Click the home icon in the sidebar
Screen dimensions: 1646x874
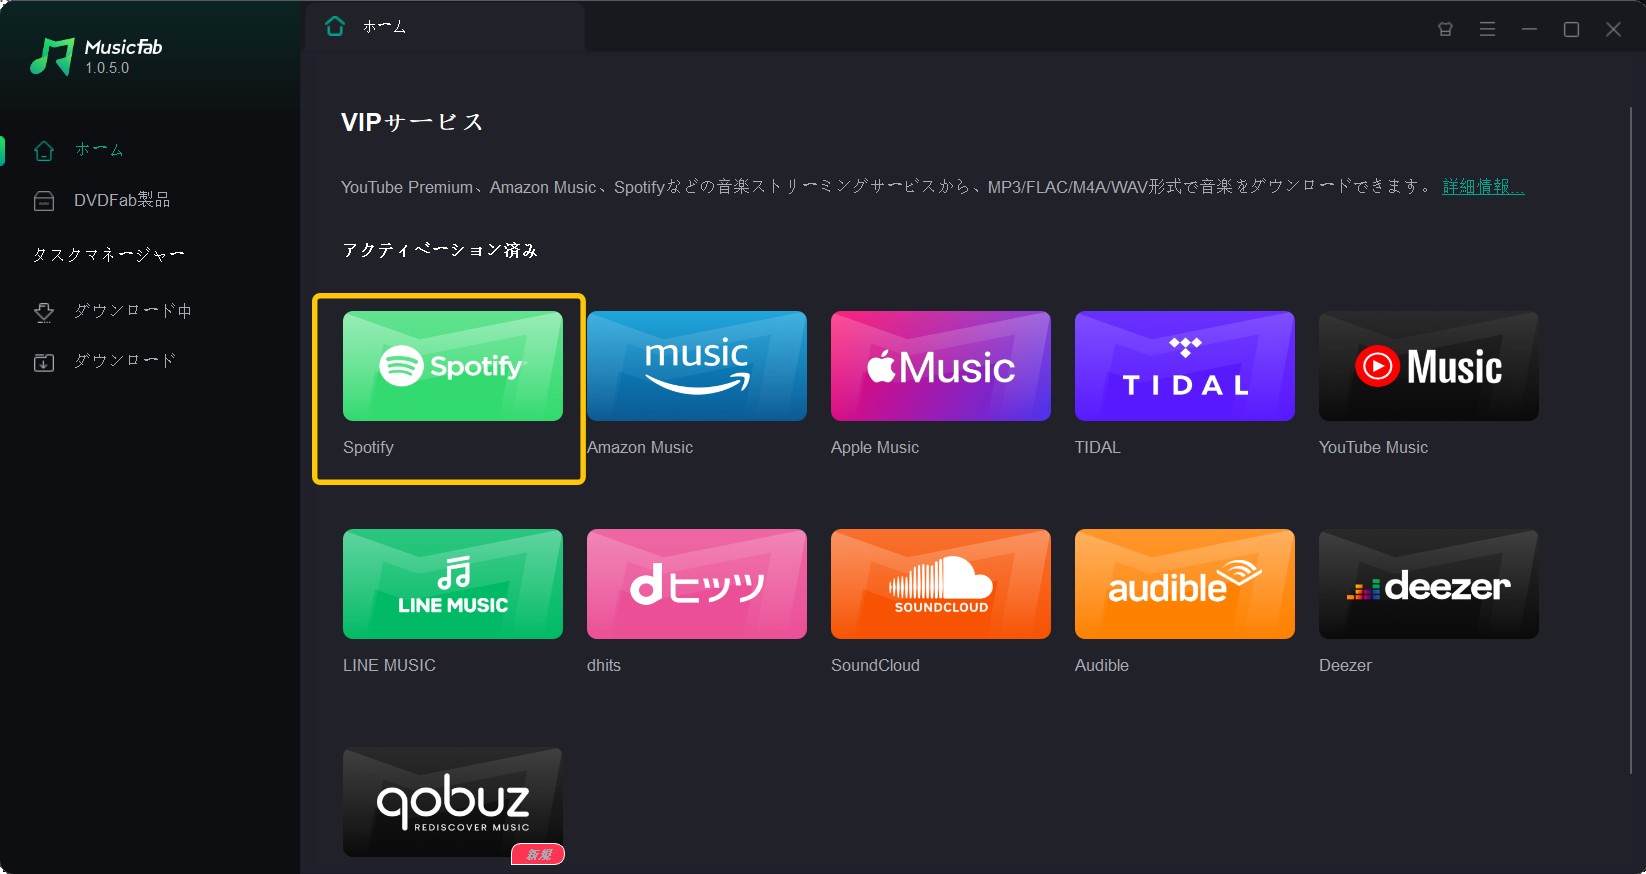coord(44,151)
